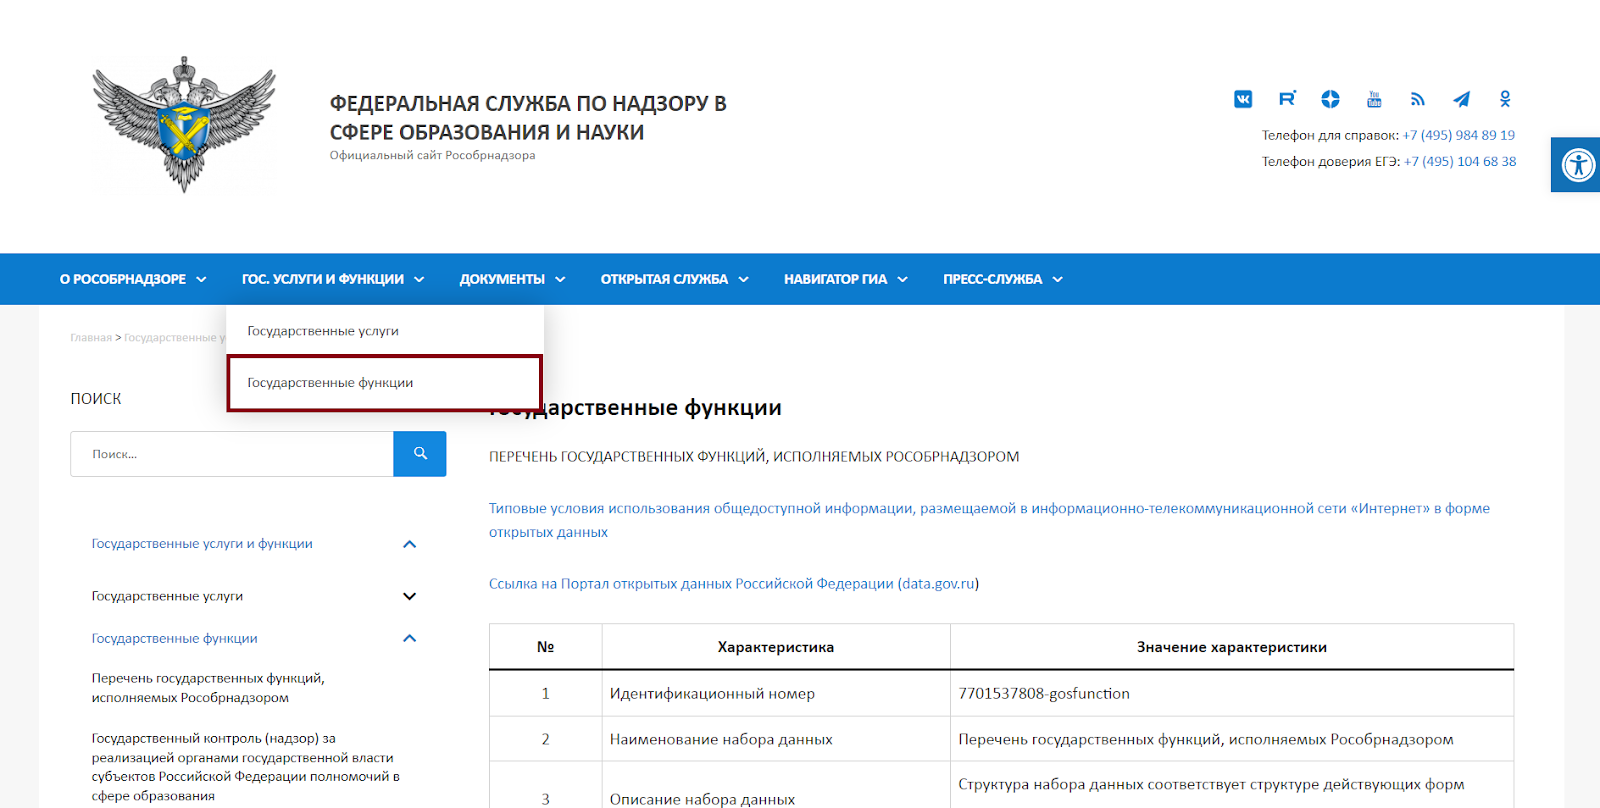Go to Главная breadcrumb link
Image resolution: width=1600 pixels, height=808 pixels.
(91, 338)
